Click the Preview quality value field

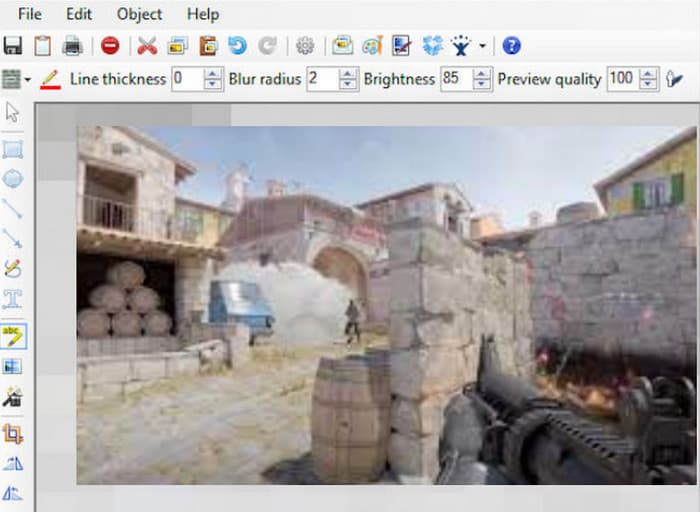pos(623,79)
